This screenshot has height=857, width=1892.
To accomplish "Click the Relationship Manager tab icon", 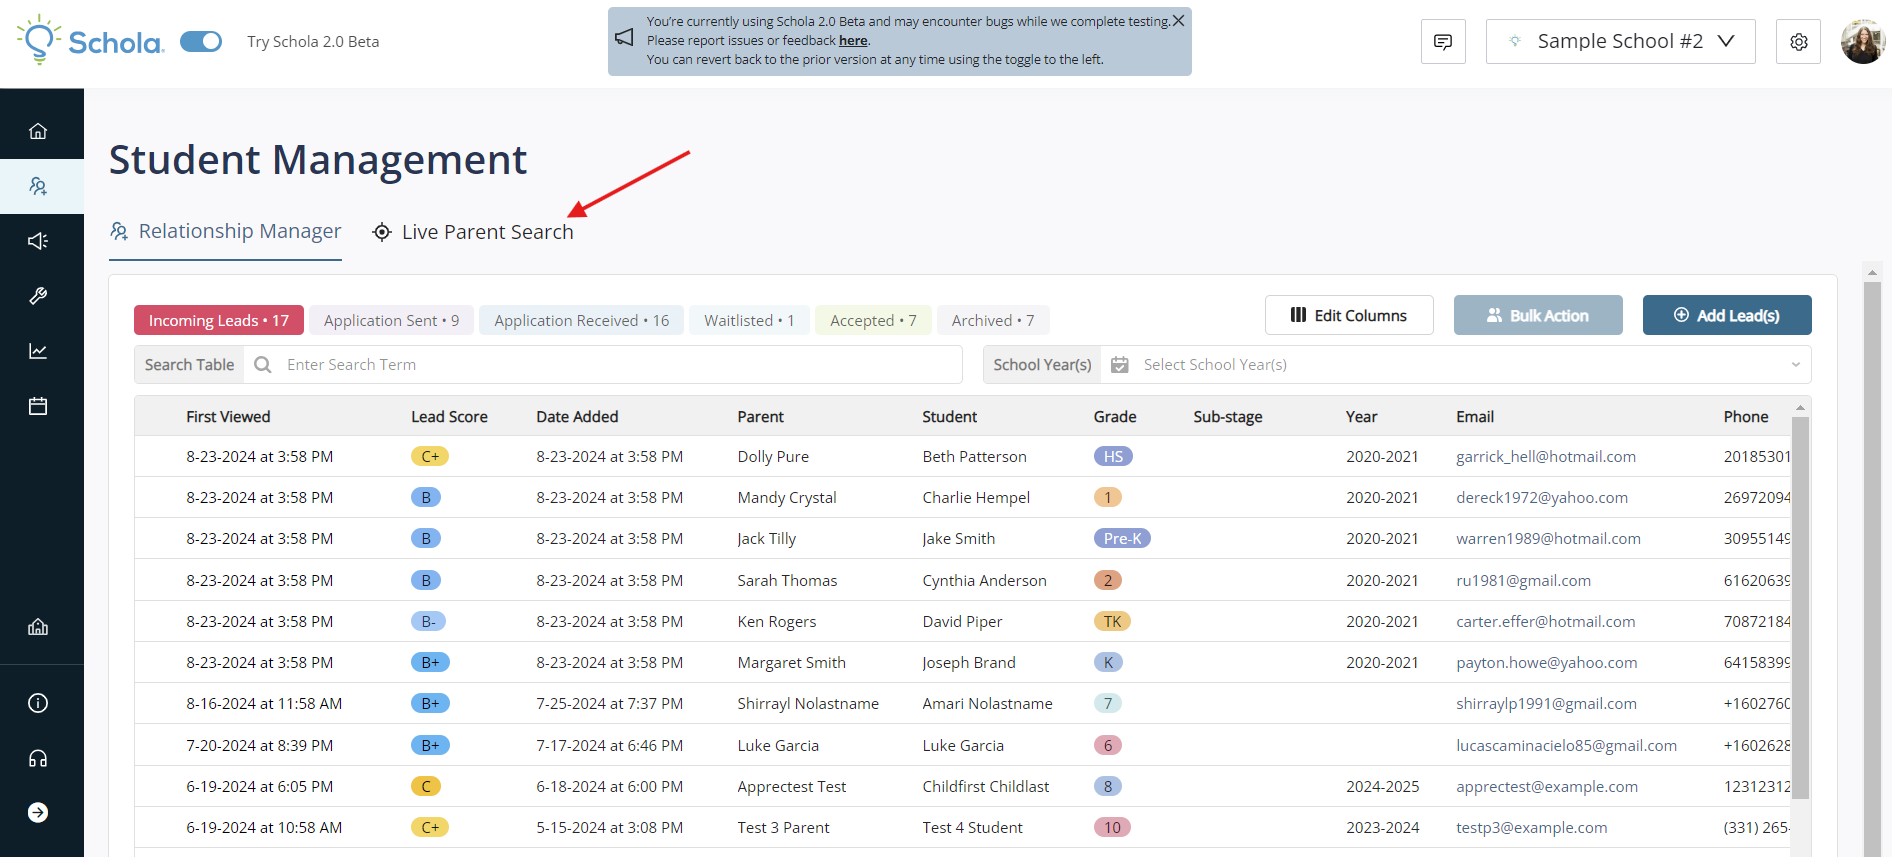I will 119,231.
